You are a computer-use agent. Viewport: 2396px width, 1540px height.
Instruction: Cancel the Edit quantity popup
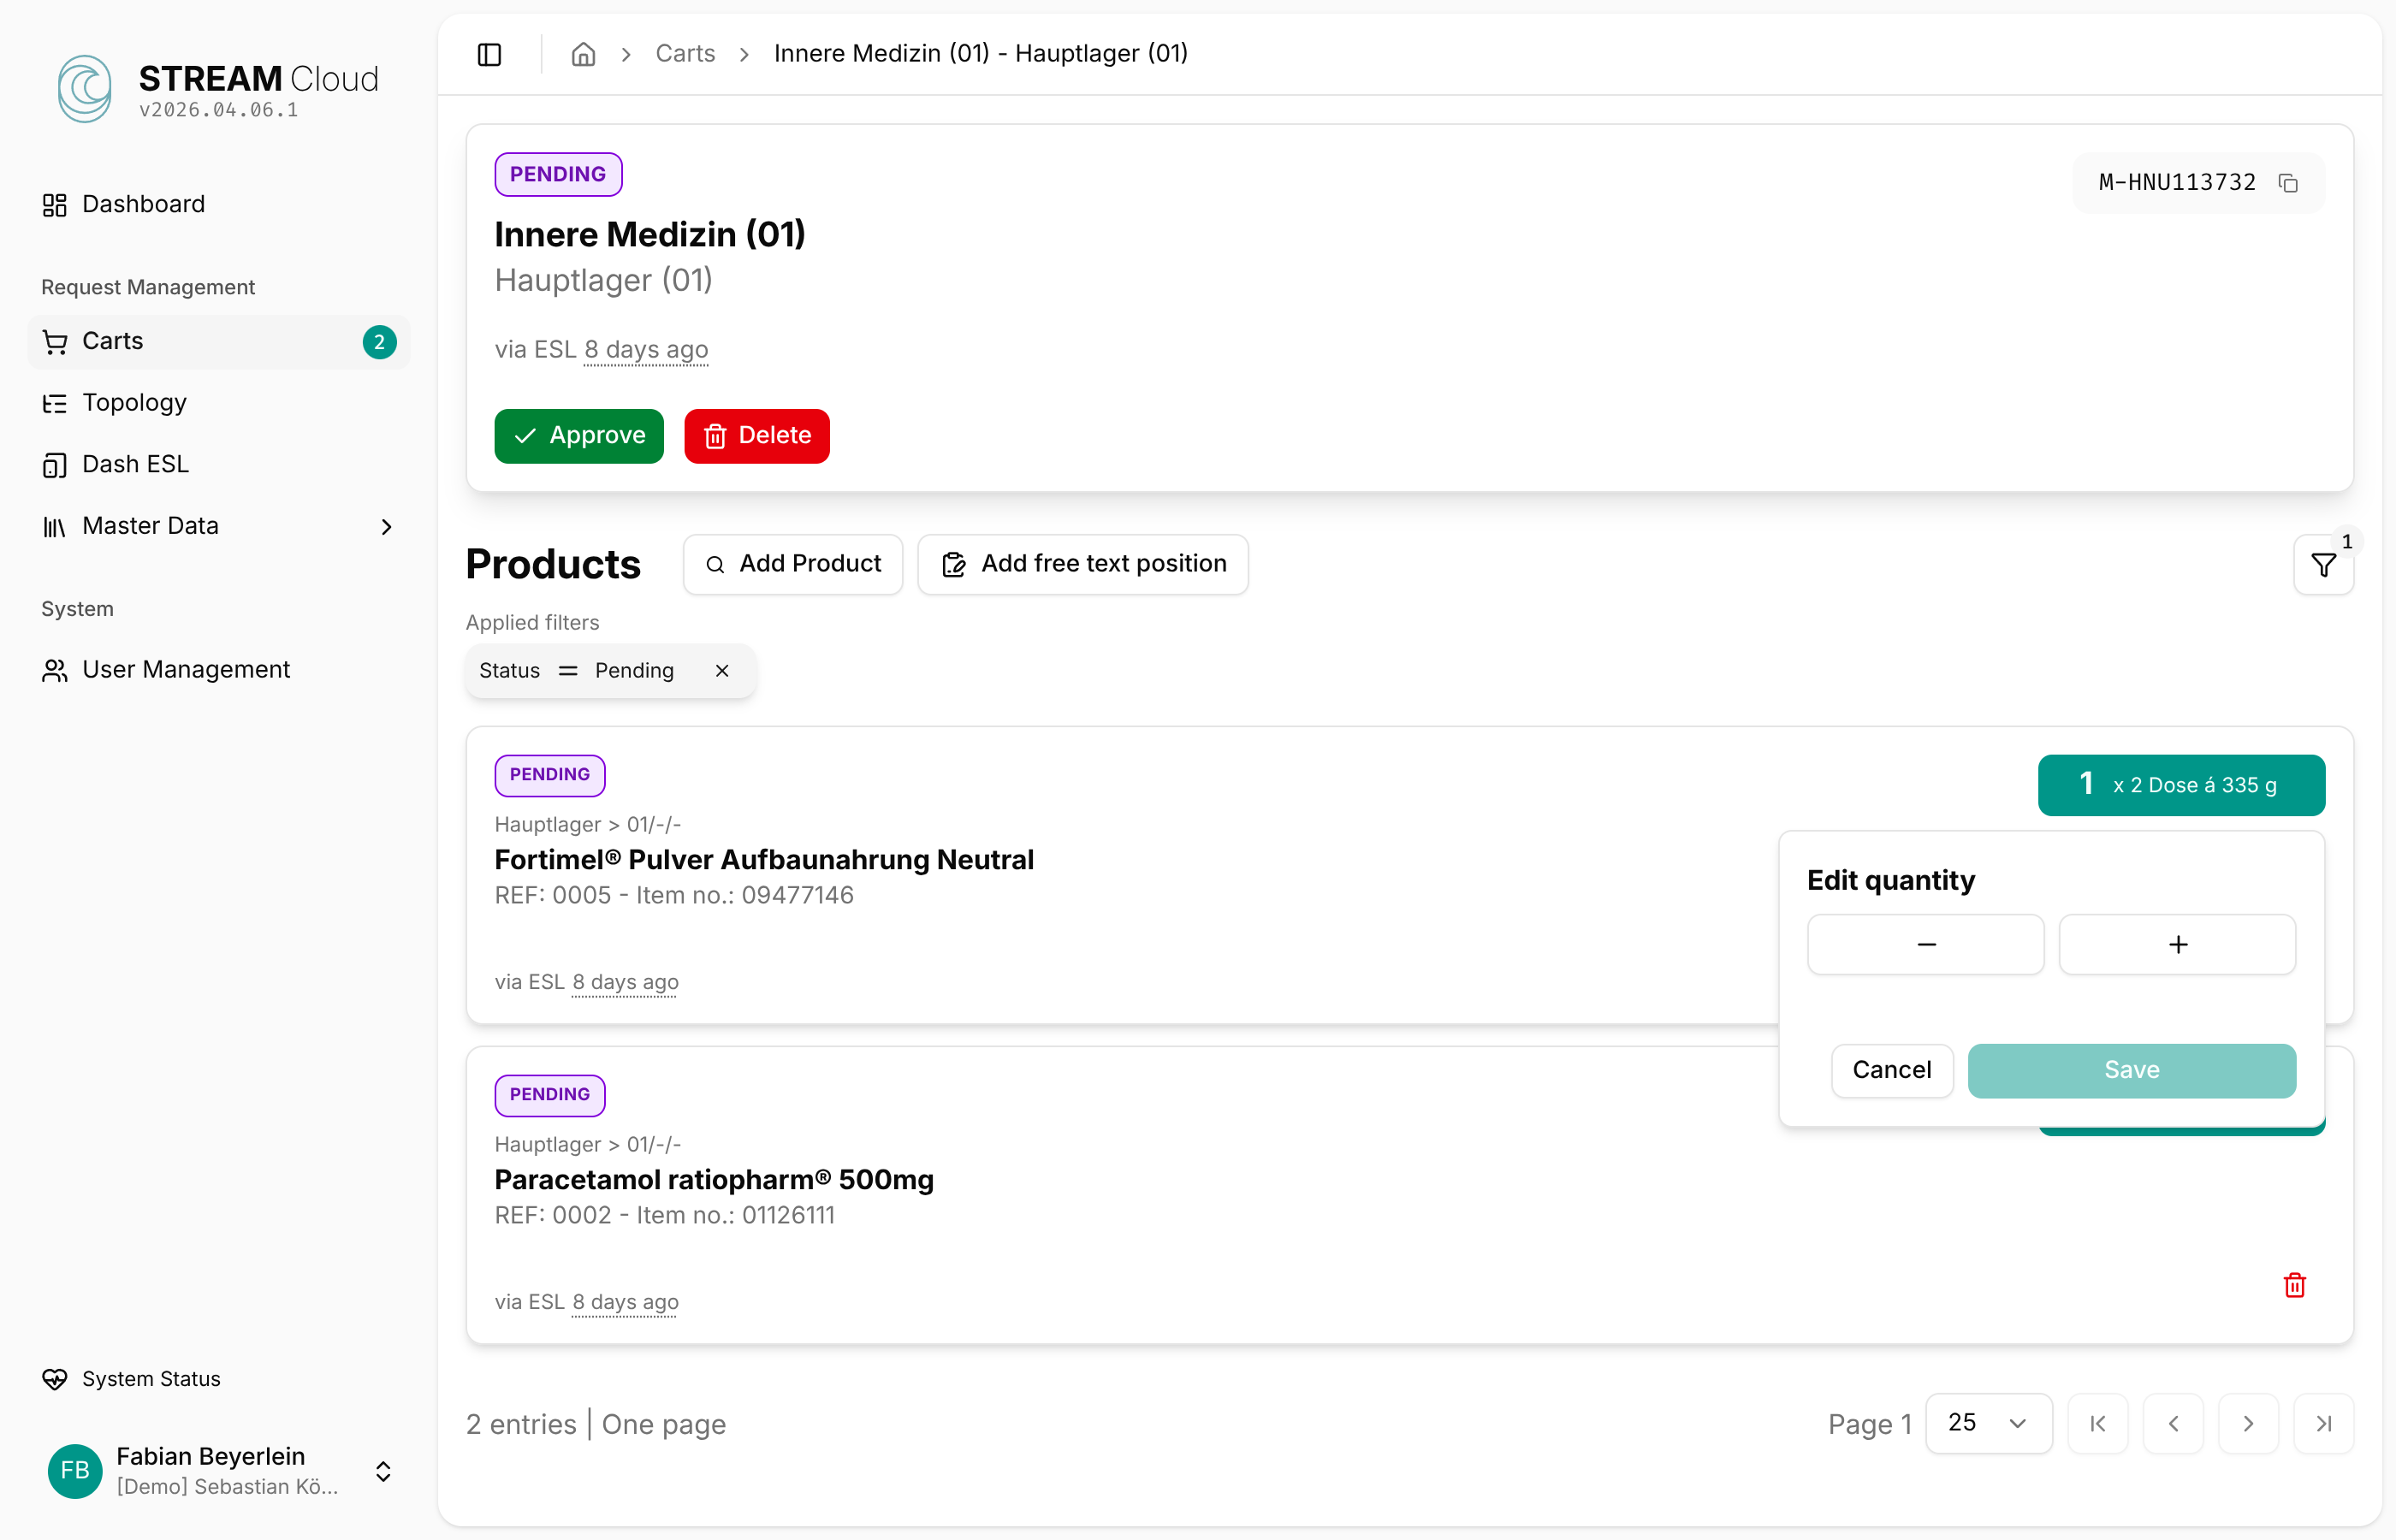[x=1891, y=1070]
